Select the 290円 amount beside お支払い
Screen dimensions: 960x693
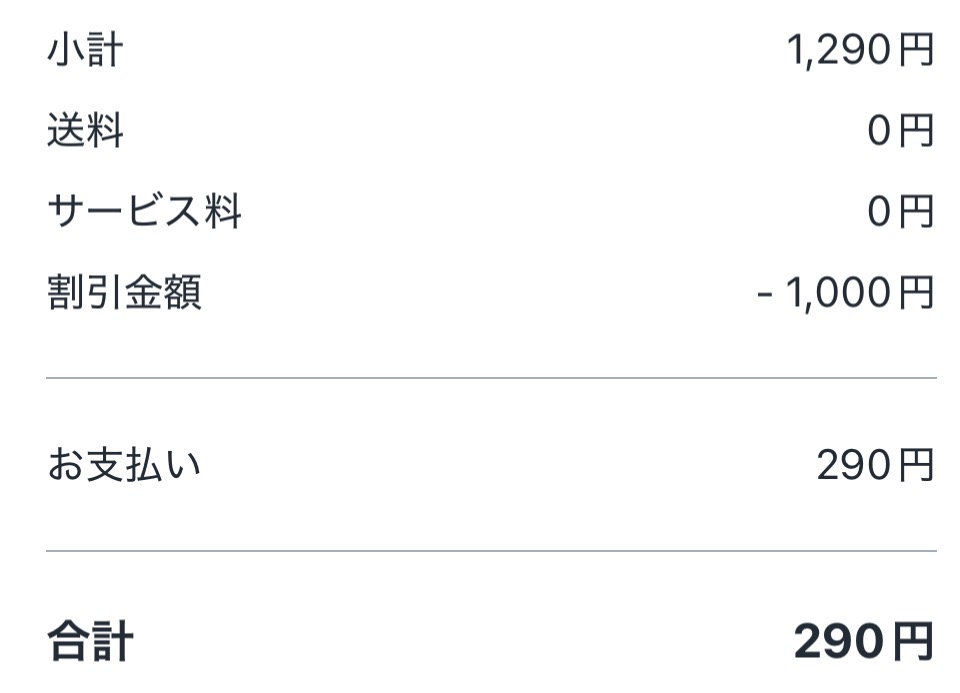[x=875, y=465]
